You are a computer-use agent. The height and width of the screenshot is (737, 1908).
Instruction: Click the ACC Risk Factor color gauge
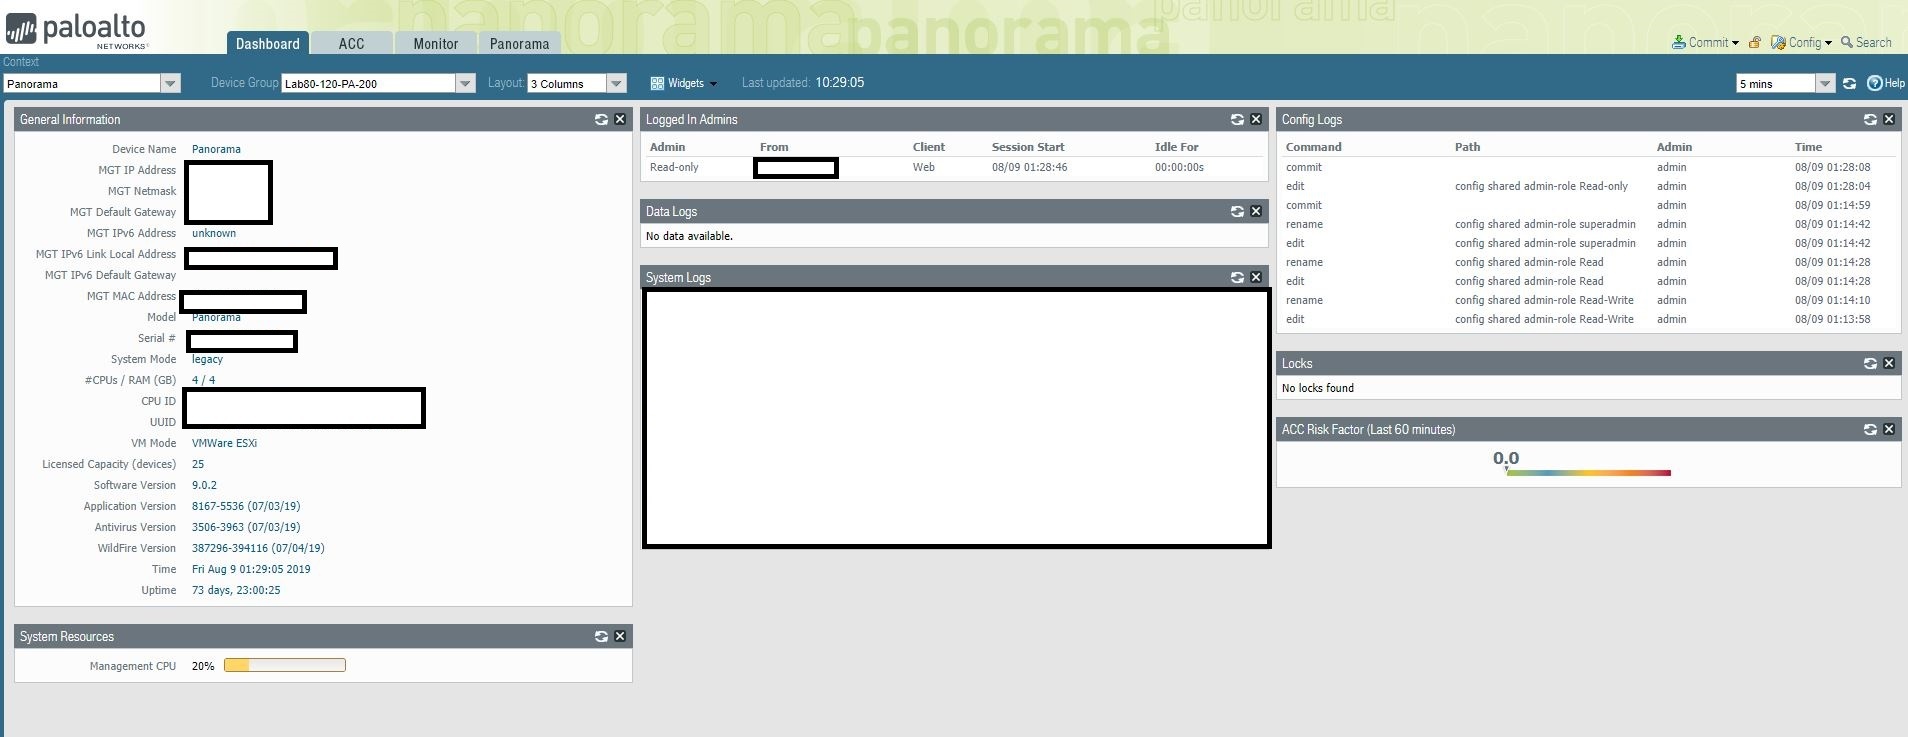pos(1588,473)
